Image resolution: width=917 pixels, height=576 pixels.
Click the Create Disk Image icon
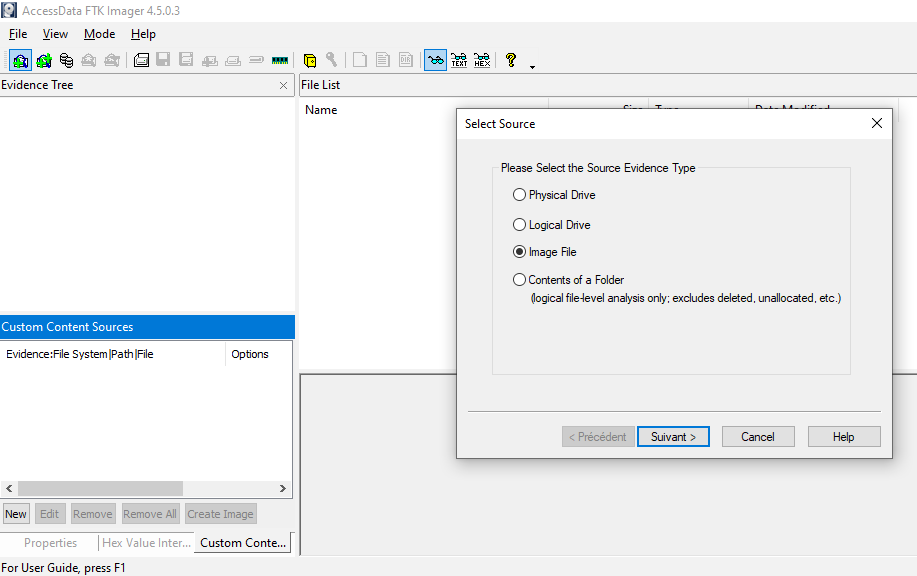pos(142,60)
